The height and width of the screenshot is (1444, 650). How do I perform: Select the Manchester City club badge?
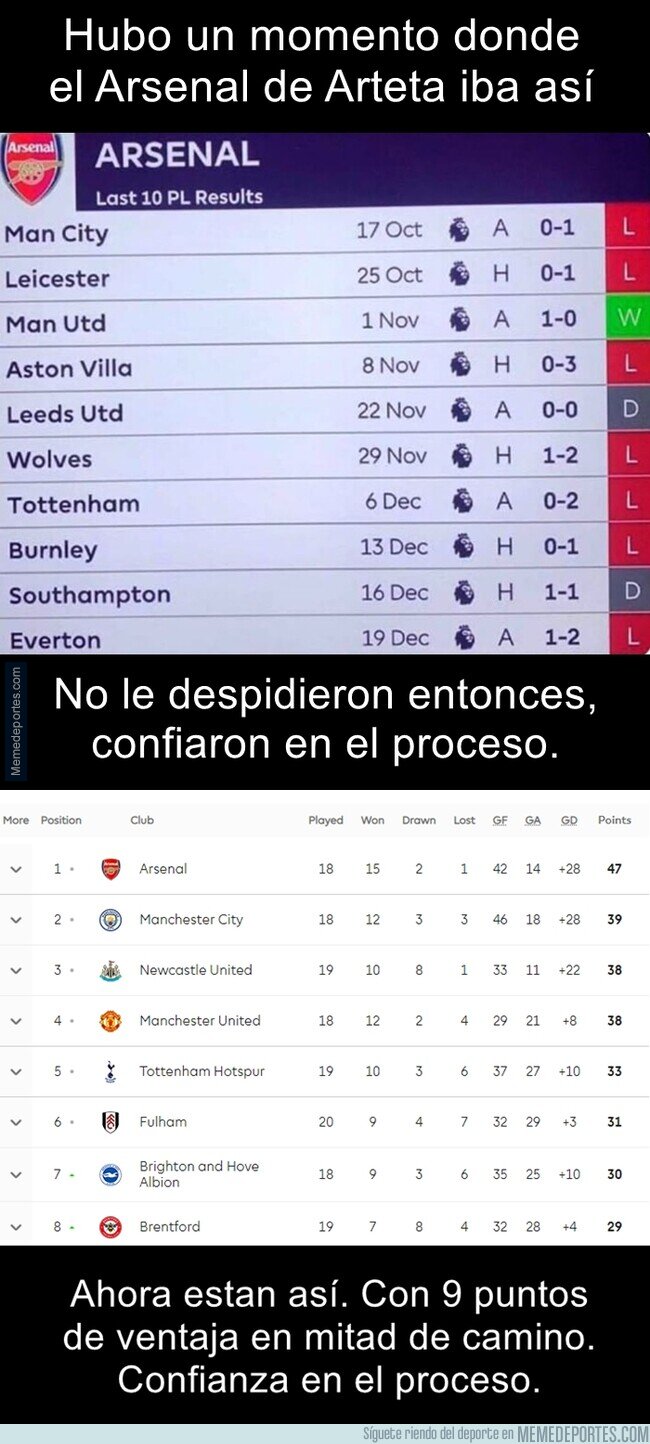(108, 919)
